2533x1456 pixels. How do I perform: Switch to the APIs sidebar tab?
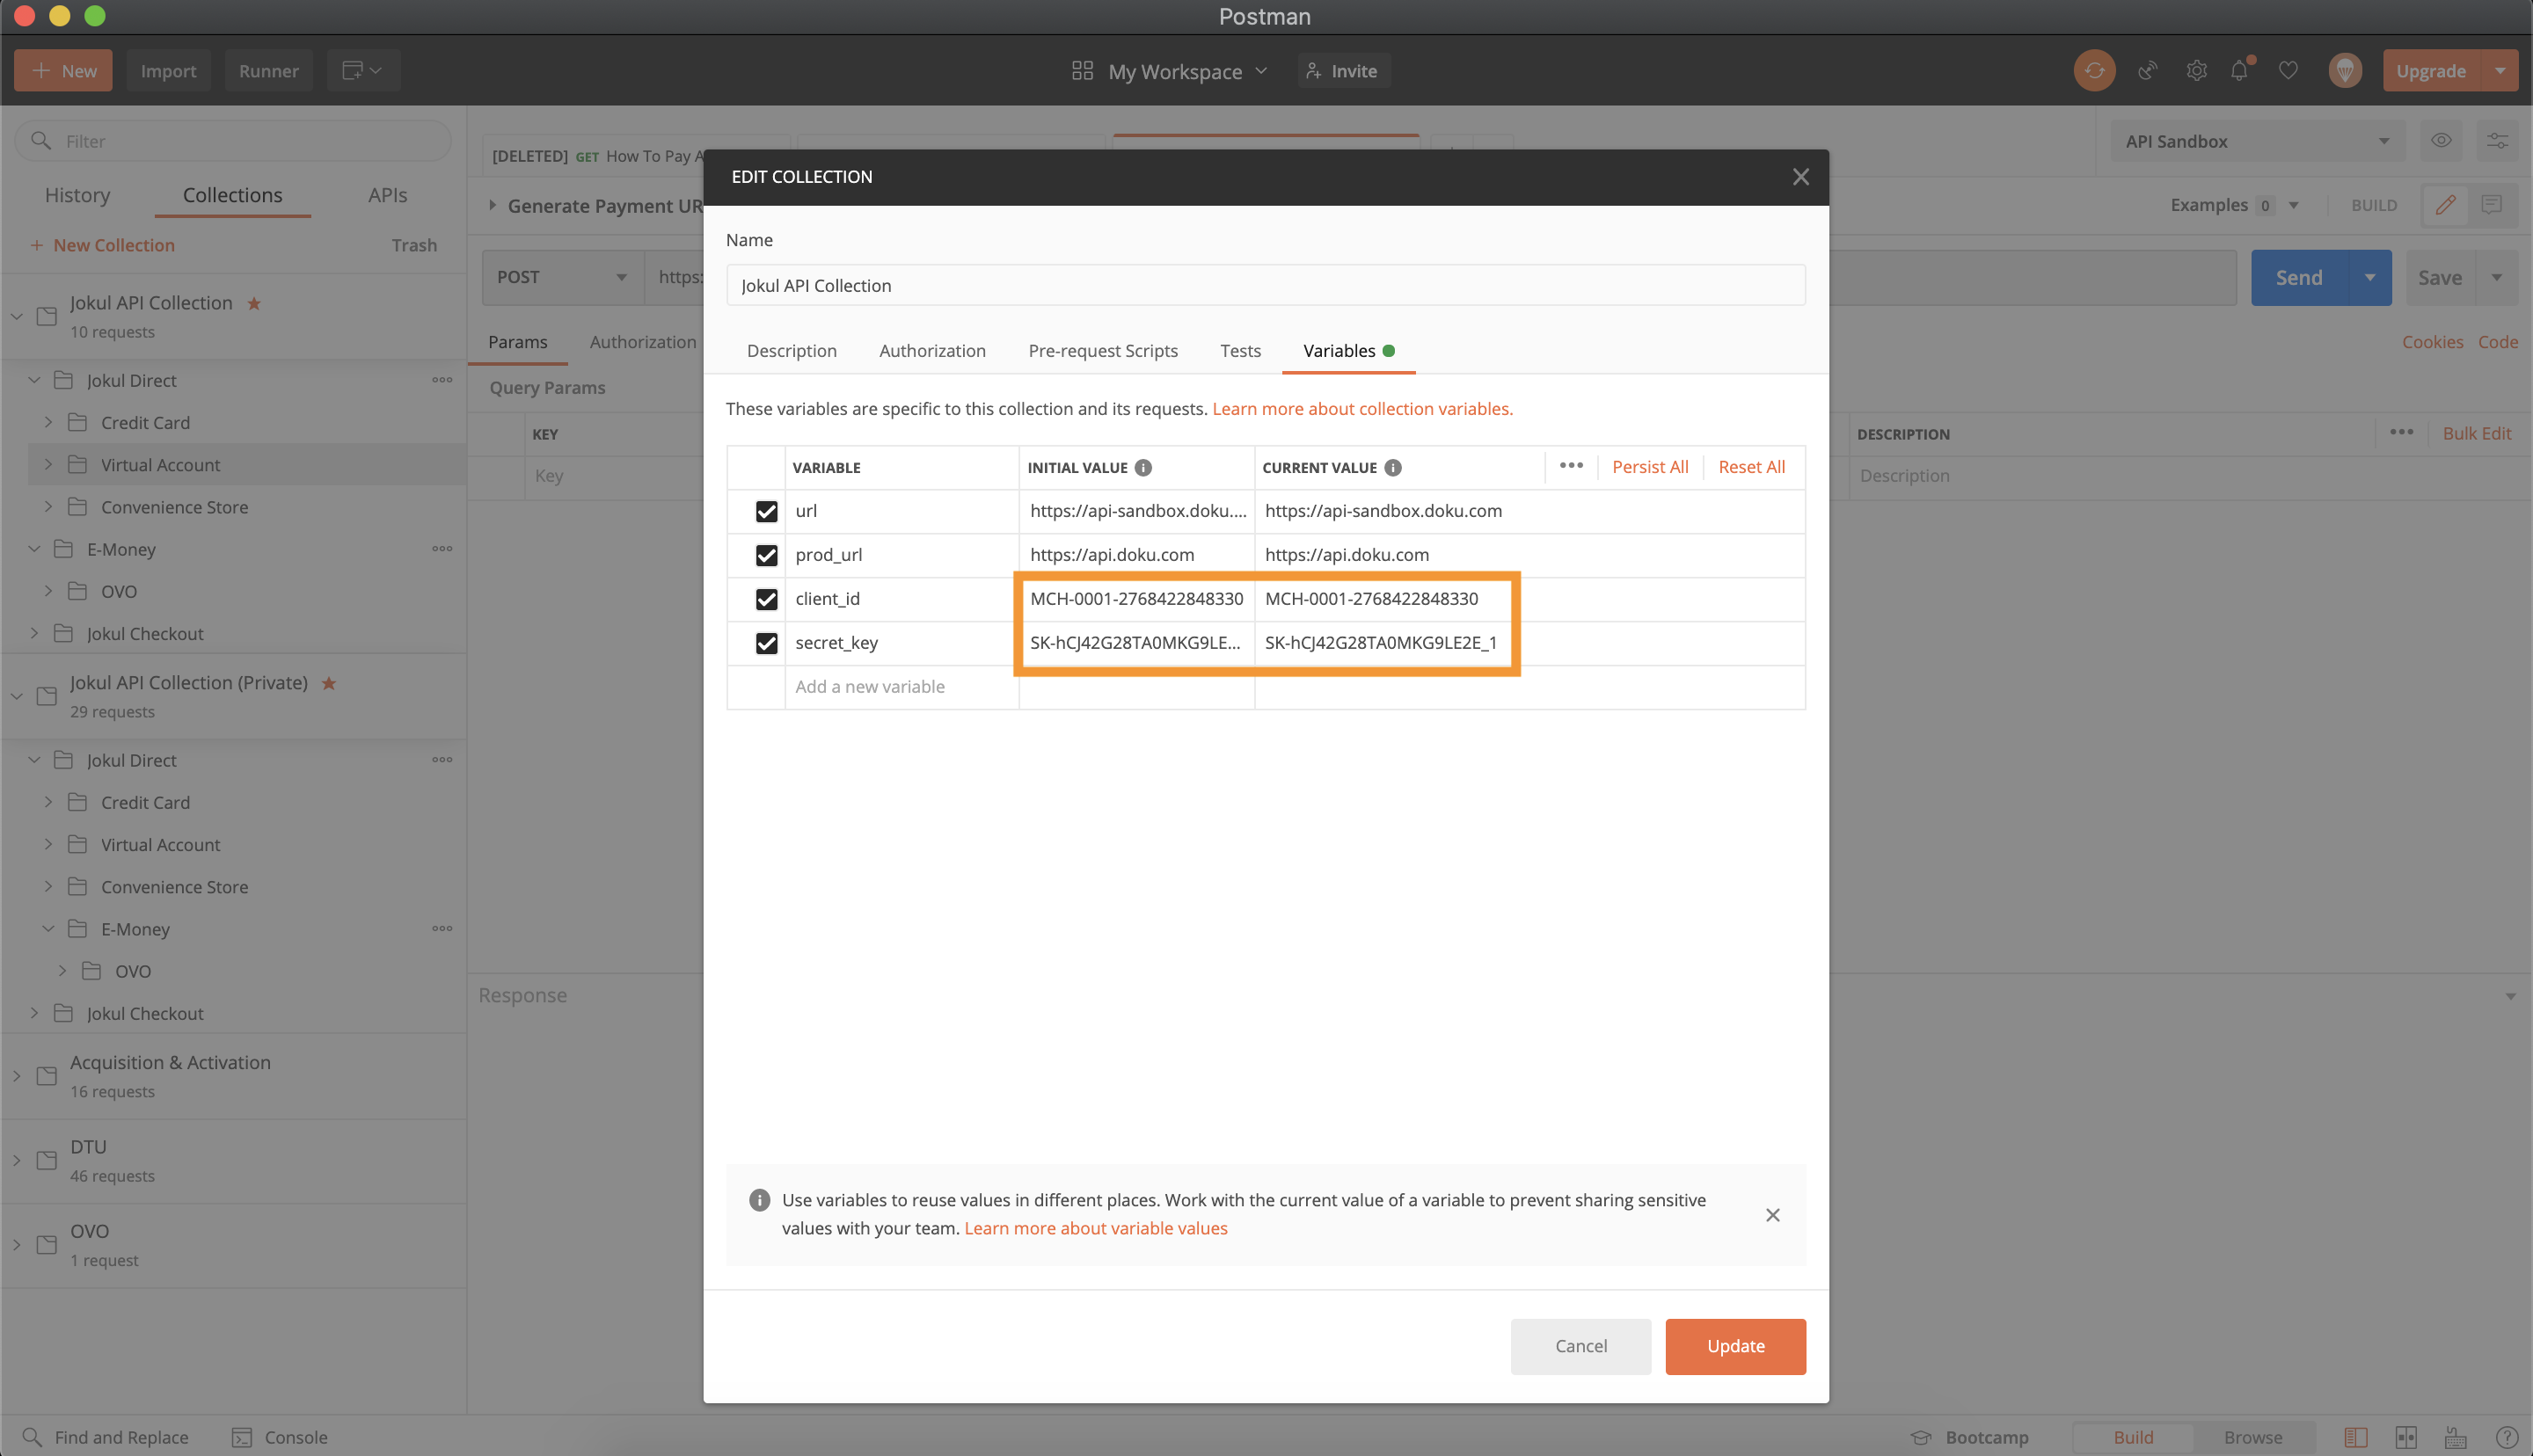click(x=387, y=195)
